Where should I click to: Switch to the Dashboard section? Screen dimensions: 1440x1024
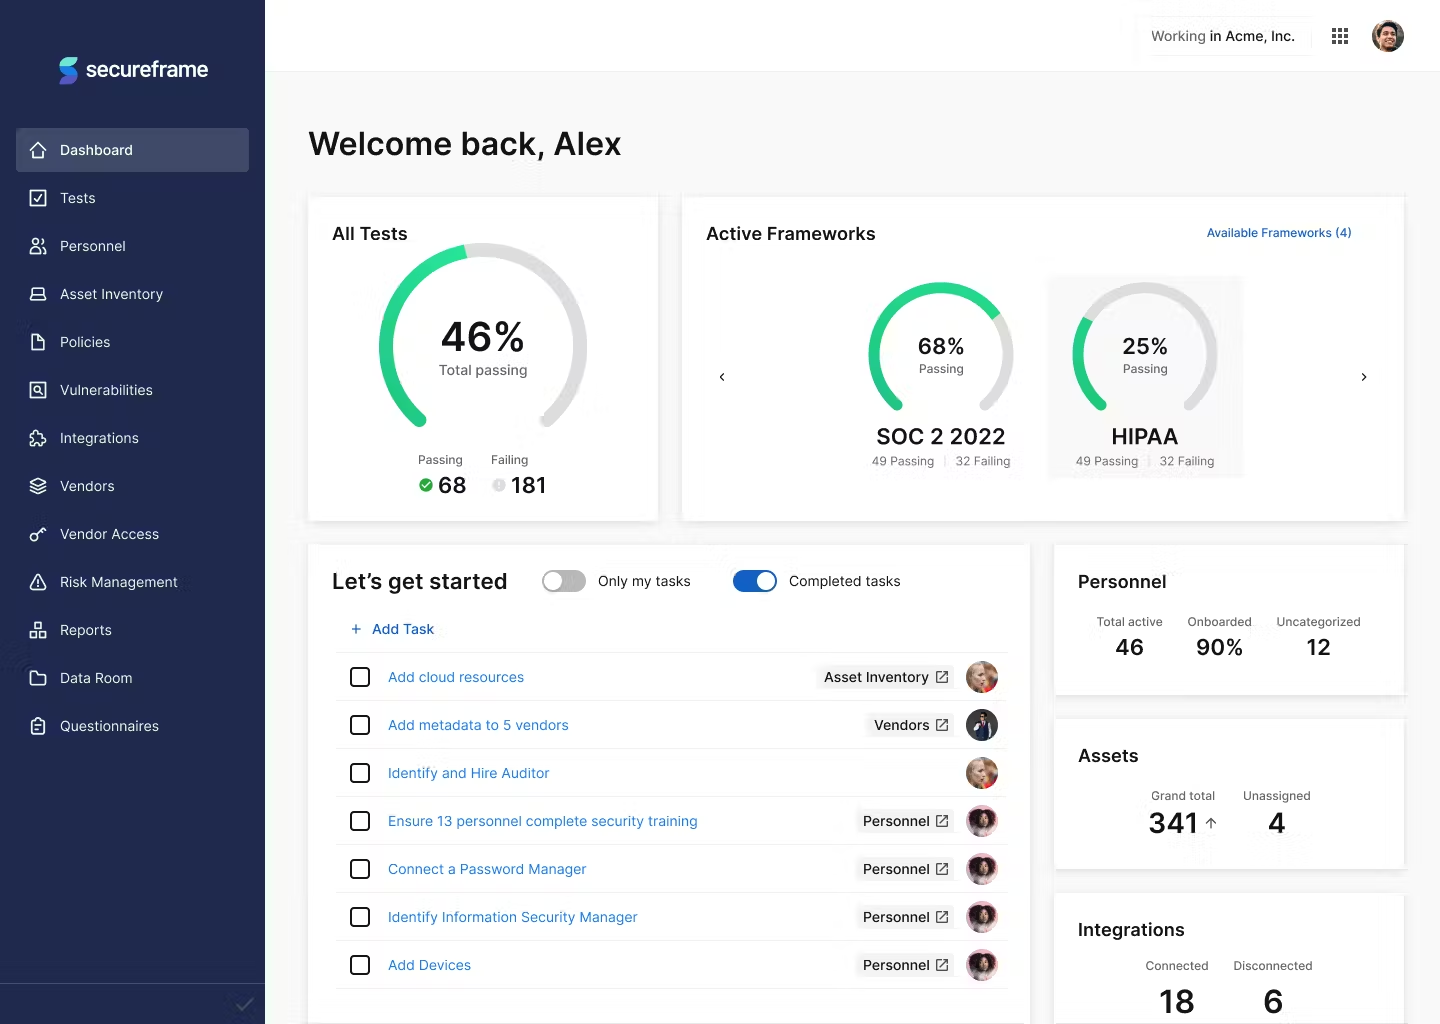96,150
